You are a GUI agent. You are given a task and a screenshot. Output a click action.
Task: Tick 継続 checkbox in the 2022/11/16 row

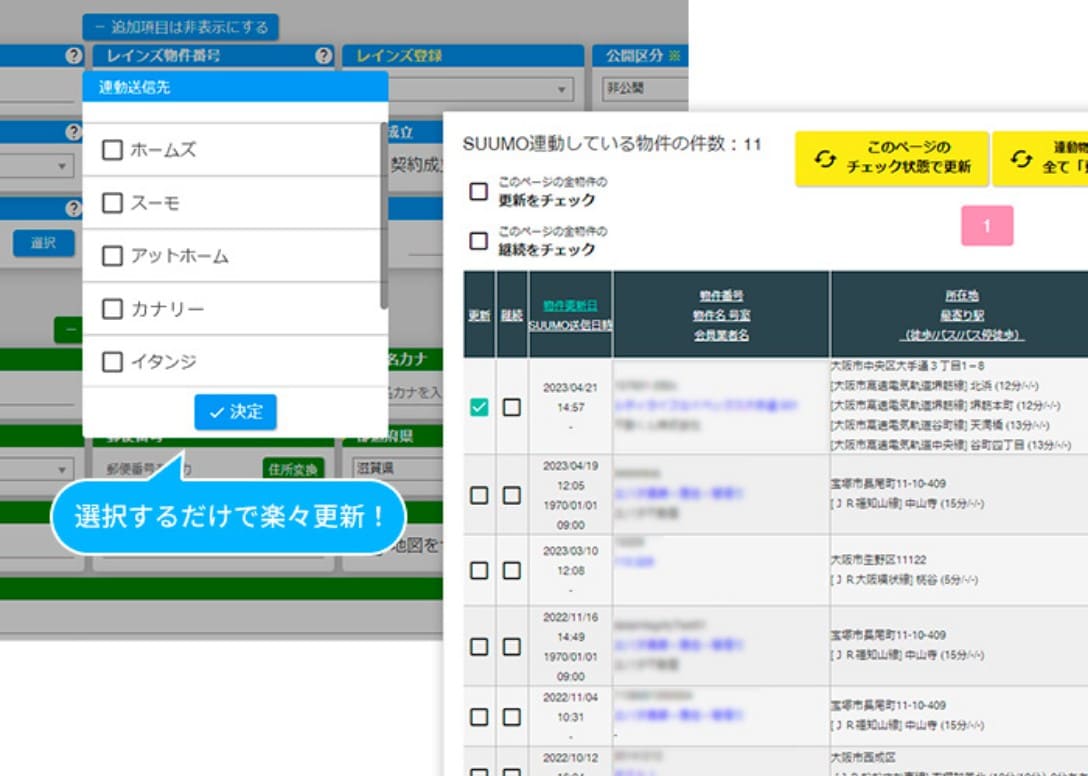click(x=511, y=647)
